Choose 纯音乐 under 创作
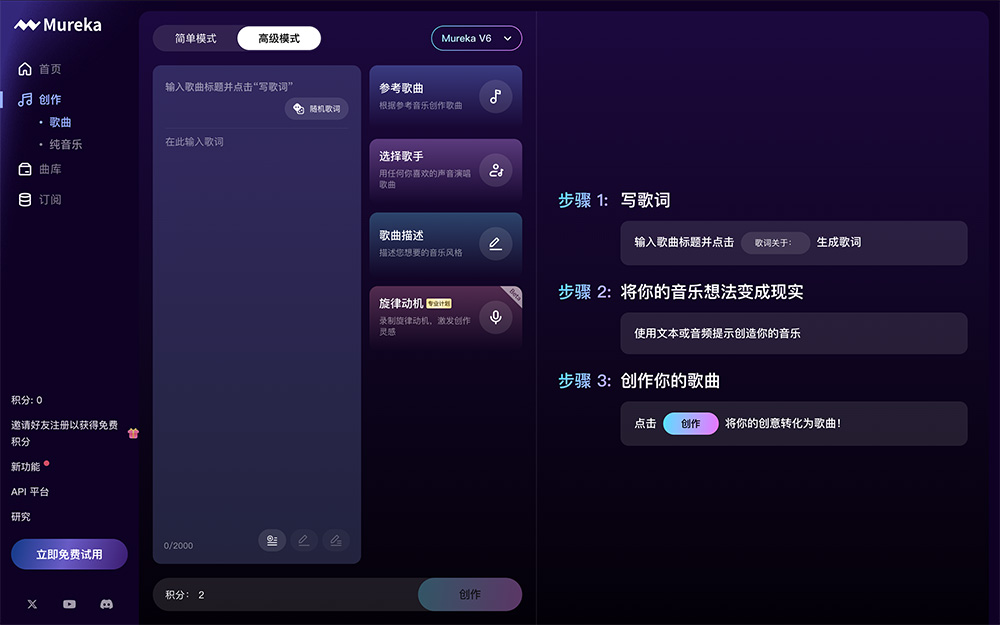The width and height of the screenshot is (1000, 625). (66, 144)
